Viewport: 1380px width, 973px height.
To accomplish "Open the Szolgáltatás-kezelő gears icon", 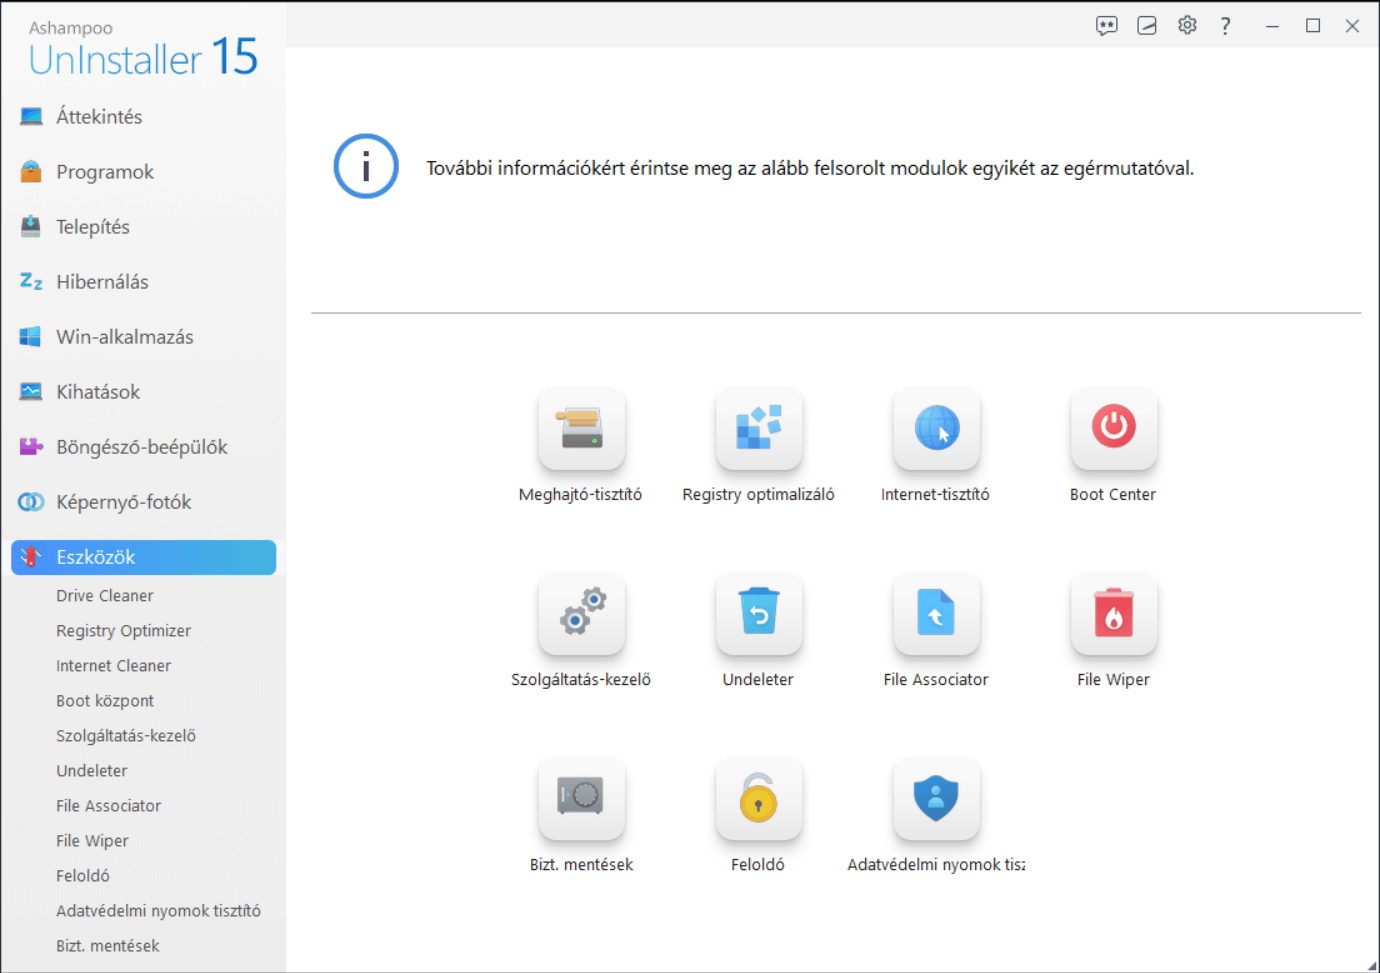I will (581, 613).
